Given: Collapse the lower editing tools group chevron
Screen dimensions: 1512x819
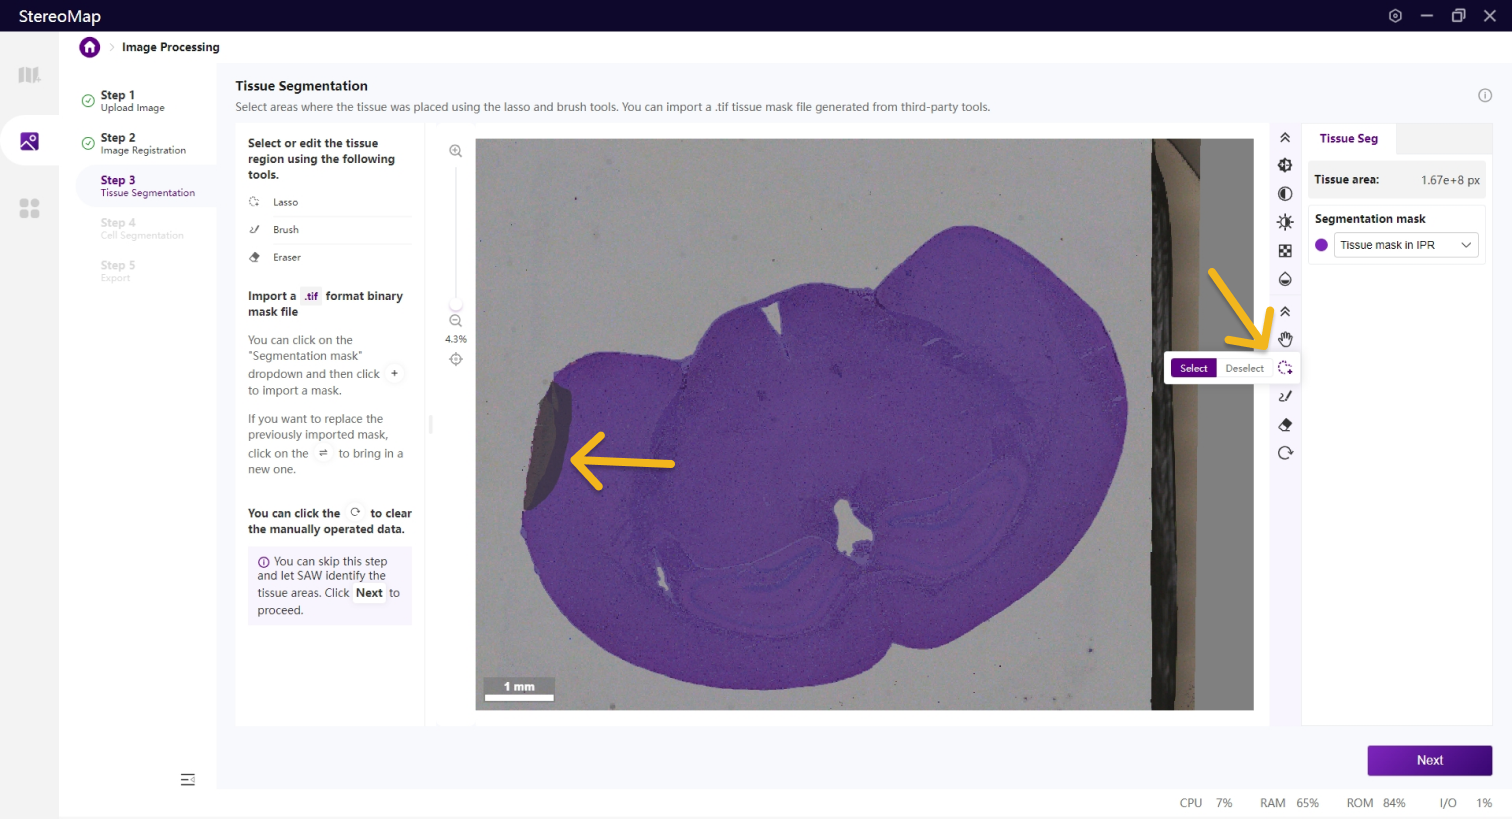Looking at the screenshot, I should pos(1285,312).
